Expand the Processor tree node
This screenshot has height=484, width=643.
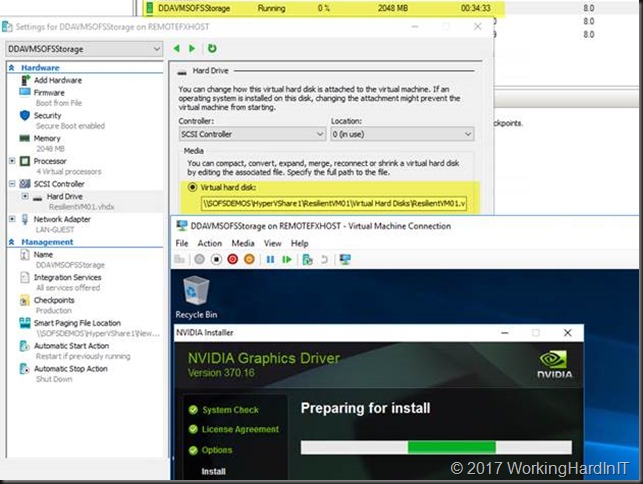click(12, 161)
